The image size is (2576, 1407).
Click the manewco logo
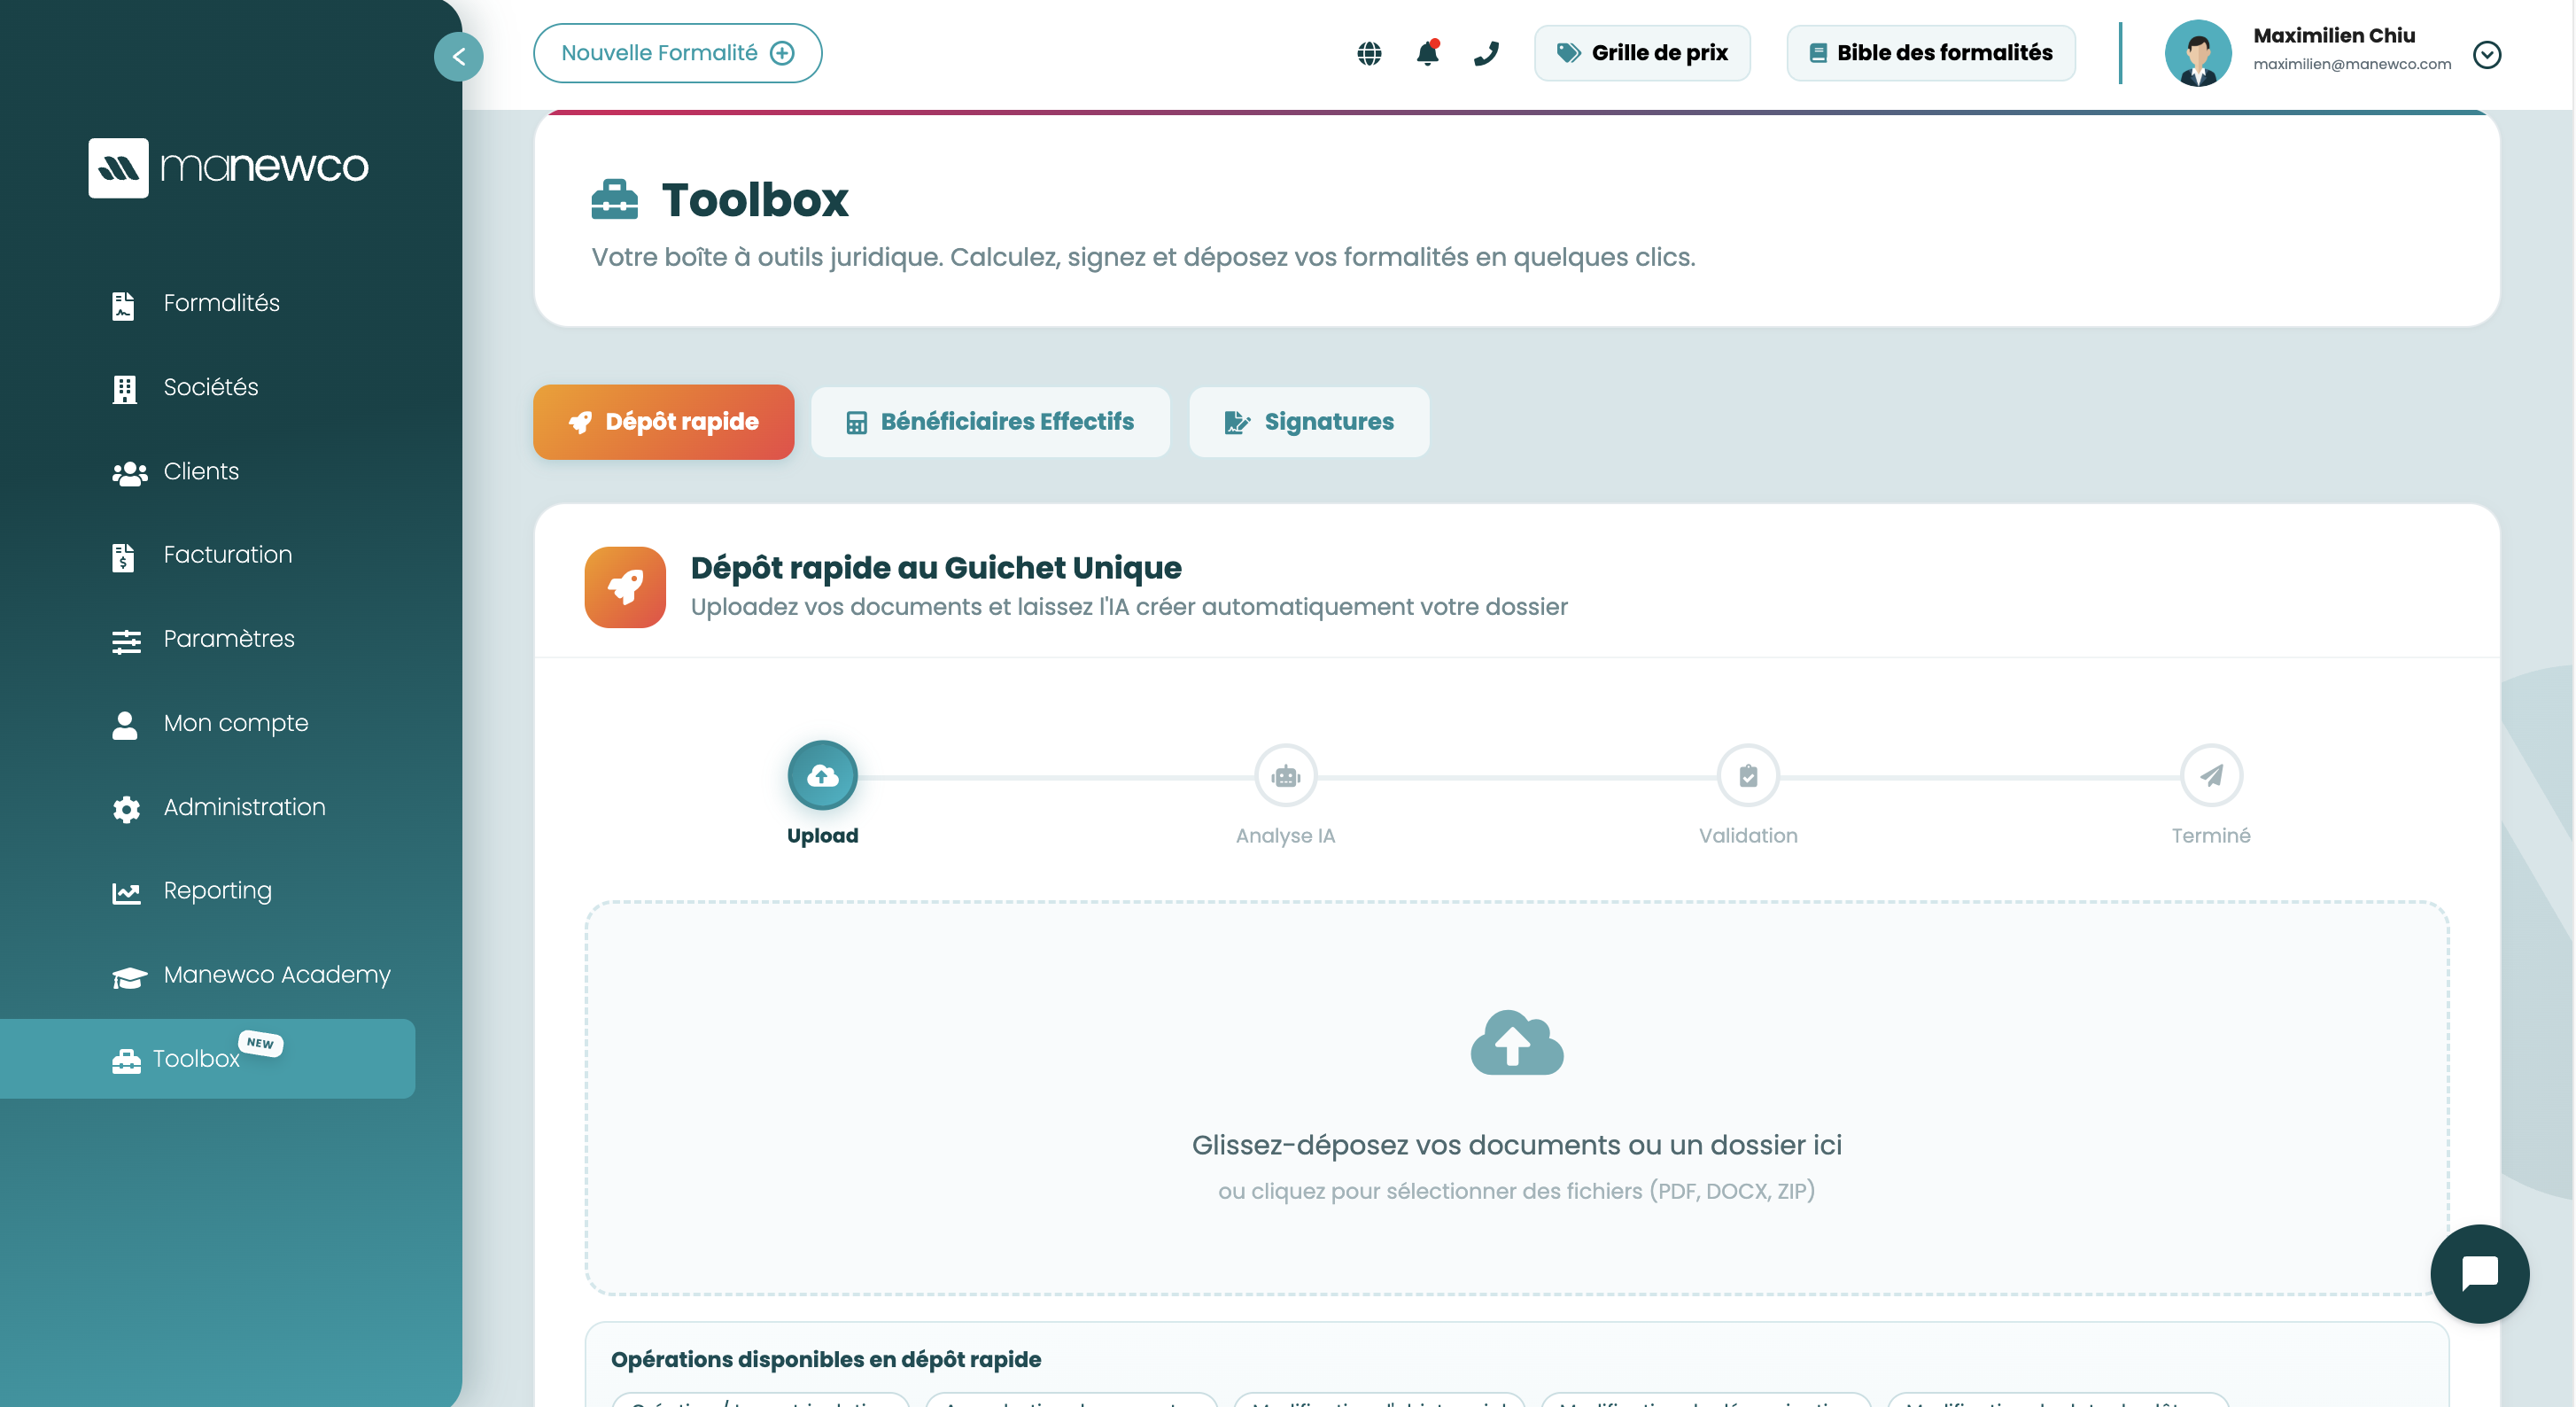229,167
